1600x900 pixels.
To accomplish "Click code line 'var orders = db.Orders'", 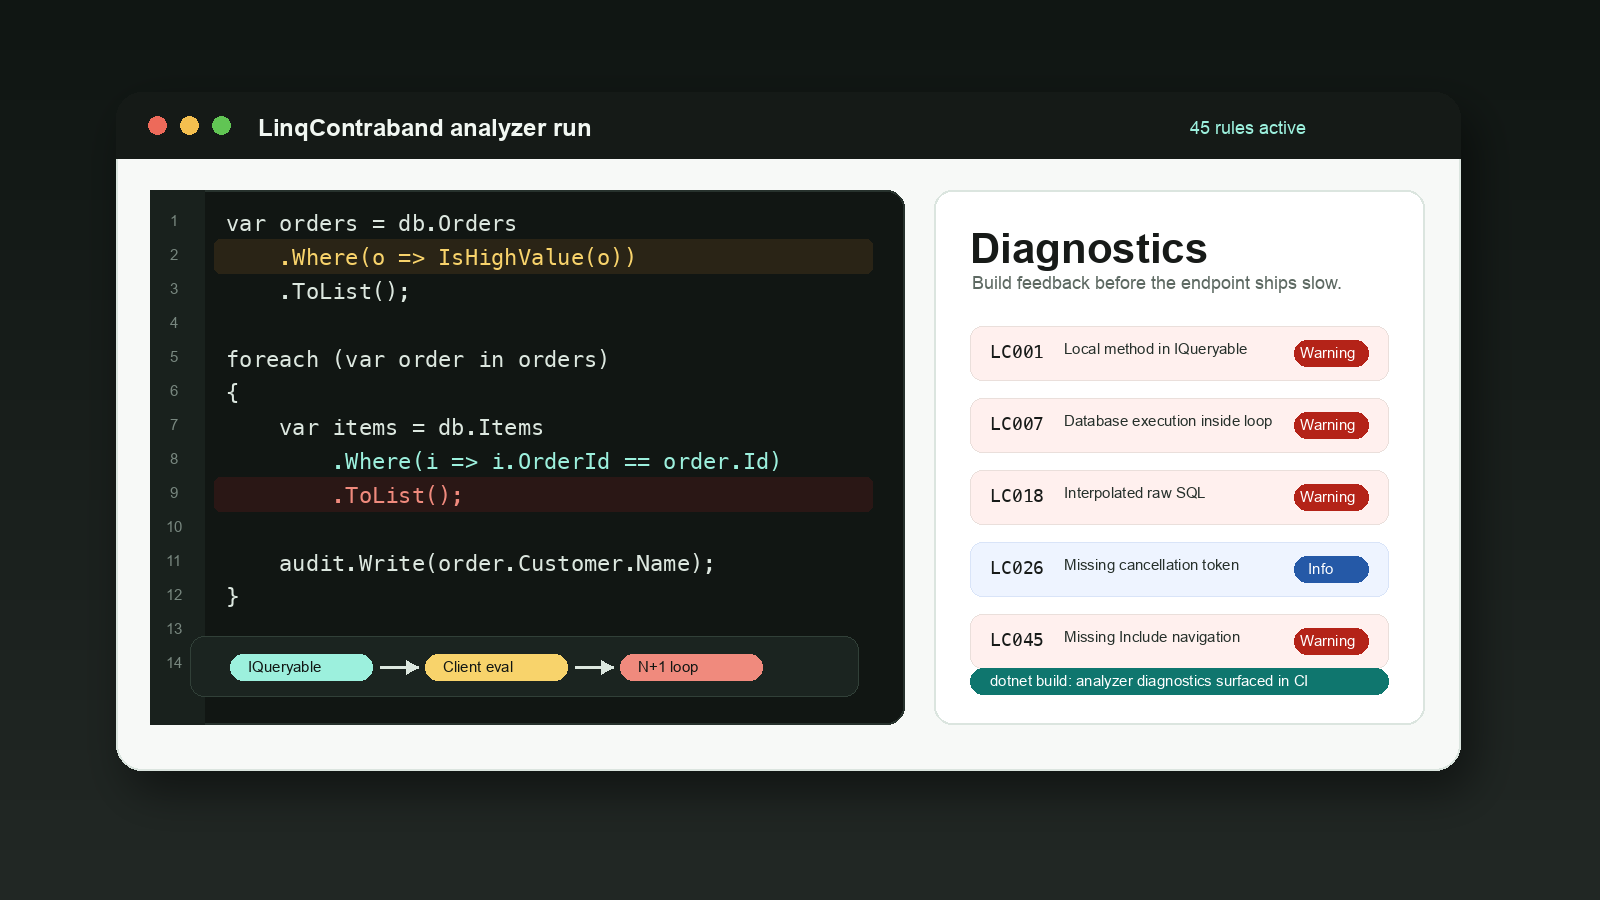I will (x=371, y=223).
